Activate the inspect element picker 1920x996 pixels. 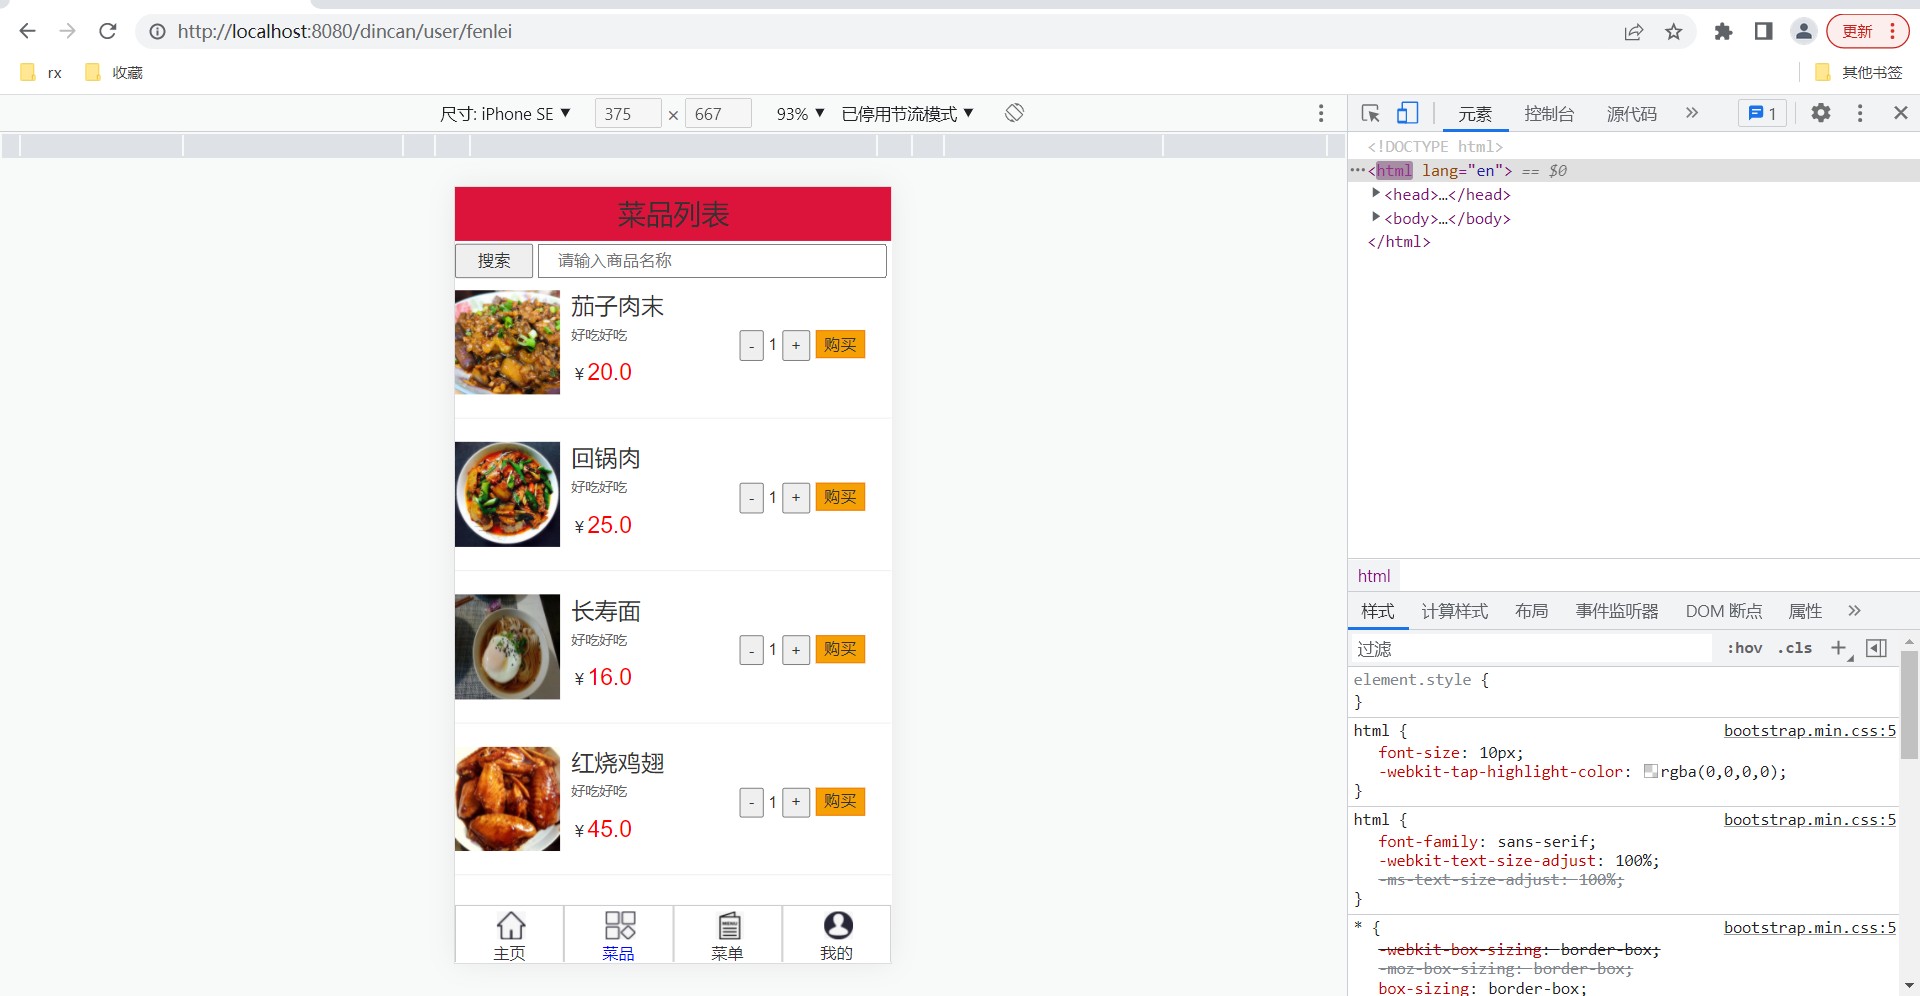[x=1371, y=113]
